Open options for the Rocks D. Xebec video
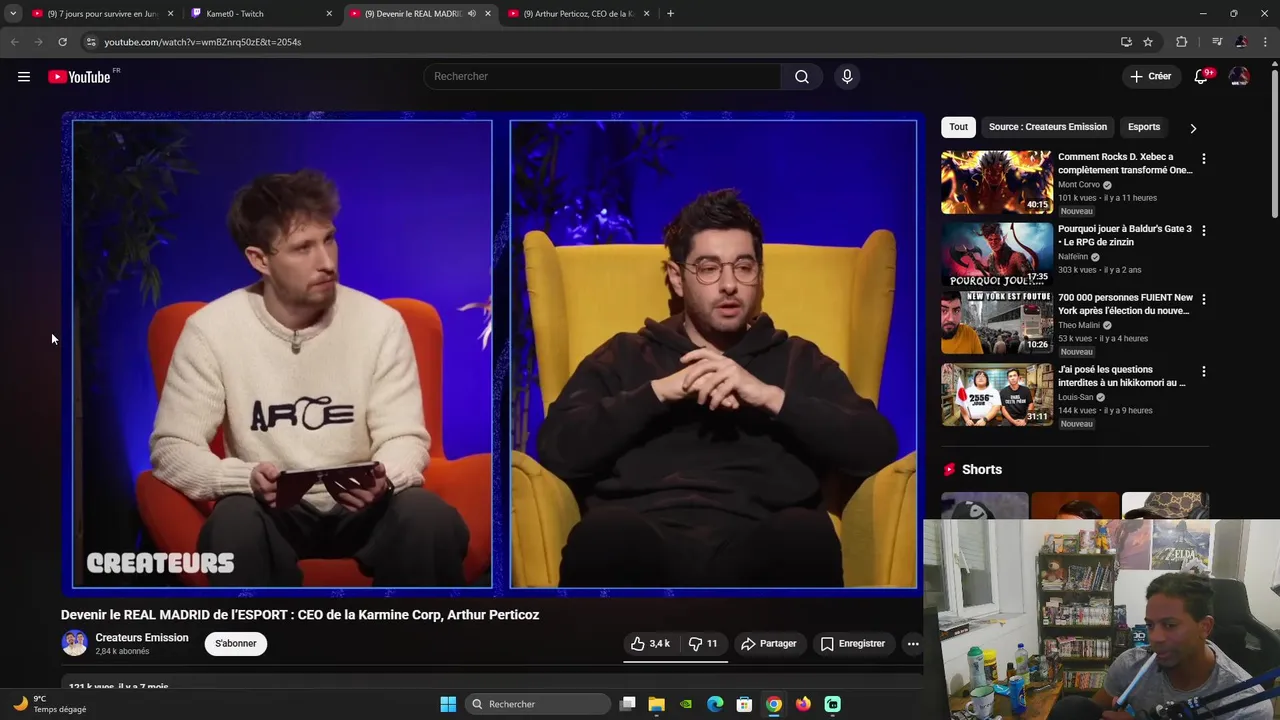 pos(1203,159)
